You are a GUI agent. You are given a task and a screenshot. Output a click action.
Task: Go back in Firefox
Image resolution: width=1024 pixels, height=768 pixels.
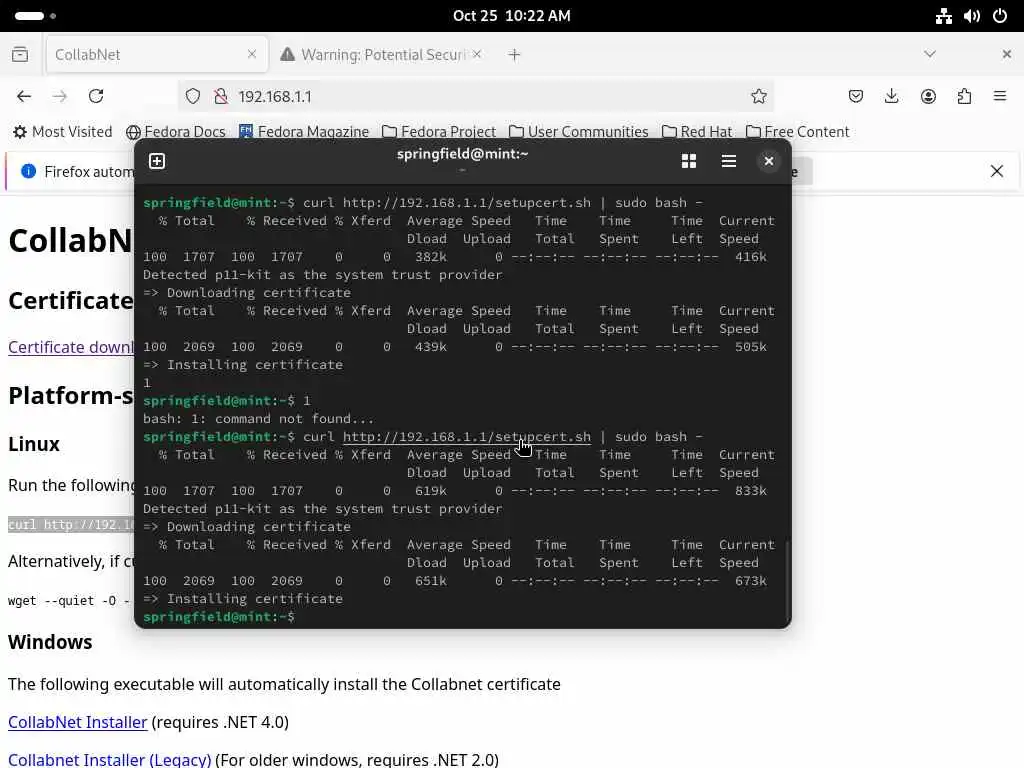coord(24,97)
